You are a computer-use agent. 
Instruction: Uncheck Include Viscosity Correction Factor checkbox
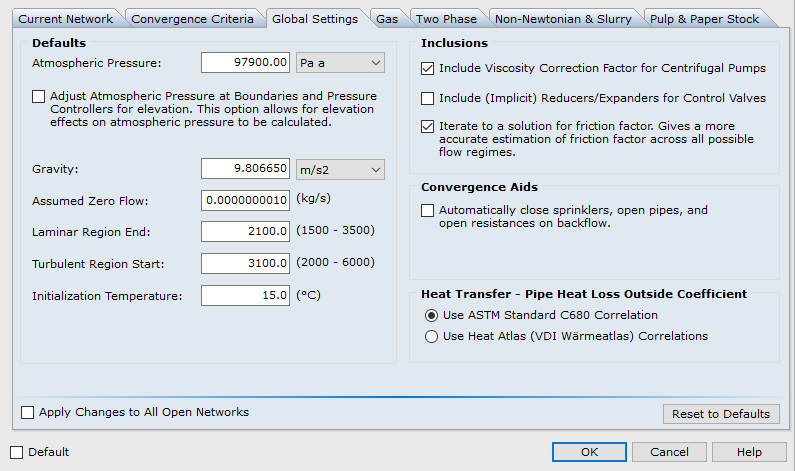point(428,69)
